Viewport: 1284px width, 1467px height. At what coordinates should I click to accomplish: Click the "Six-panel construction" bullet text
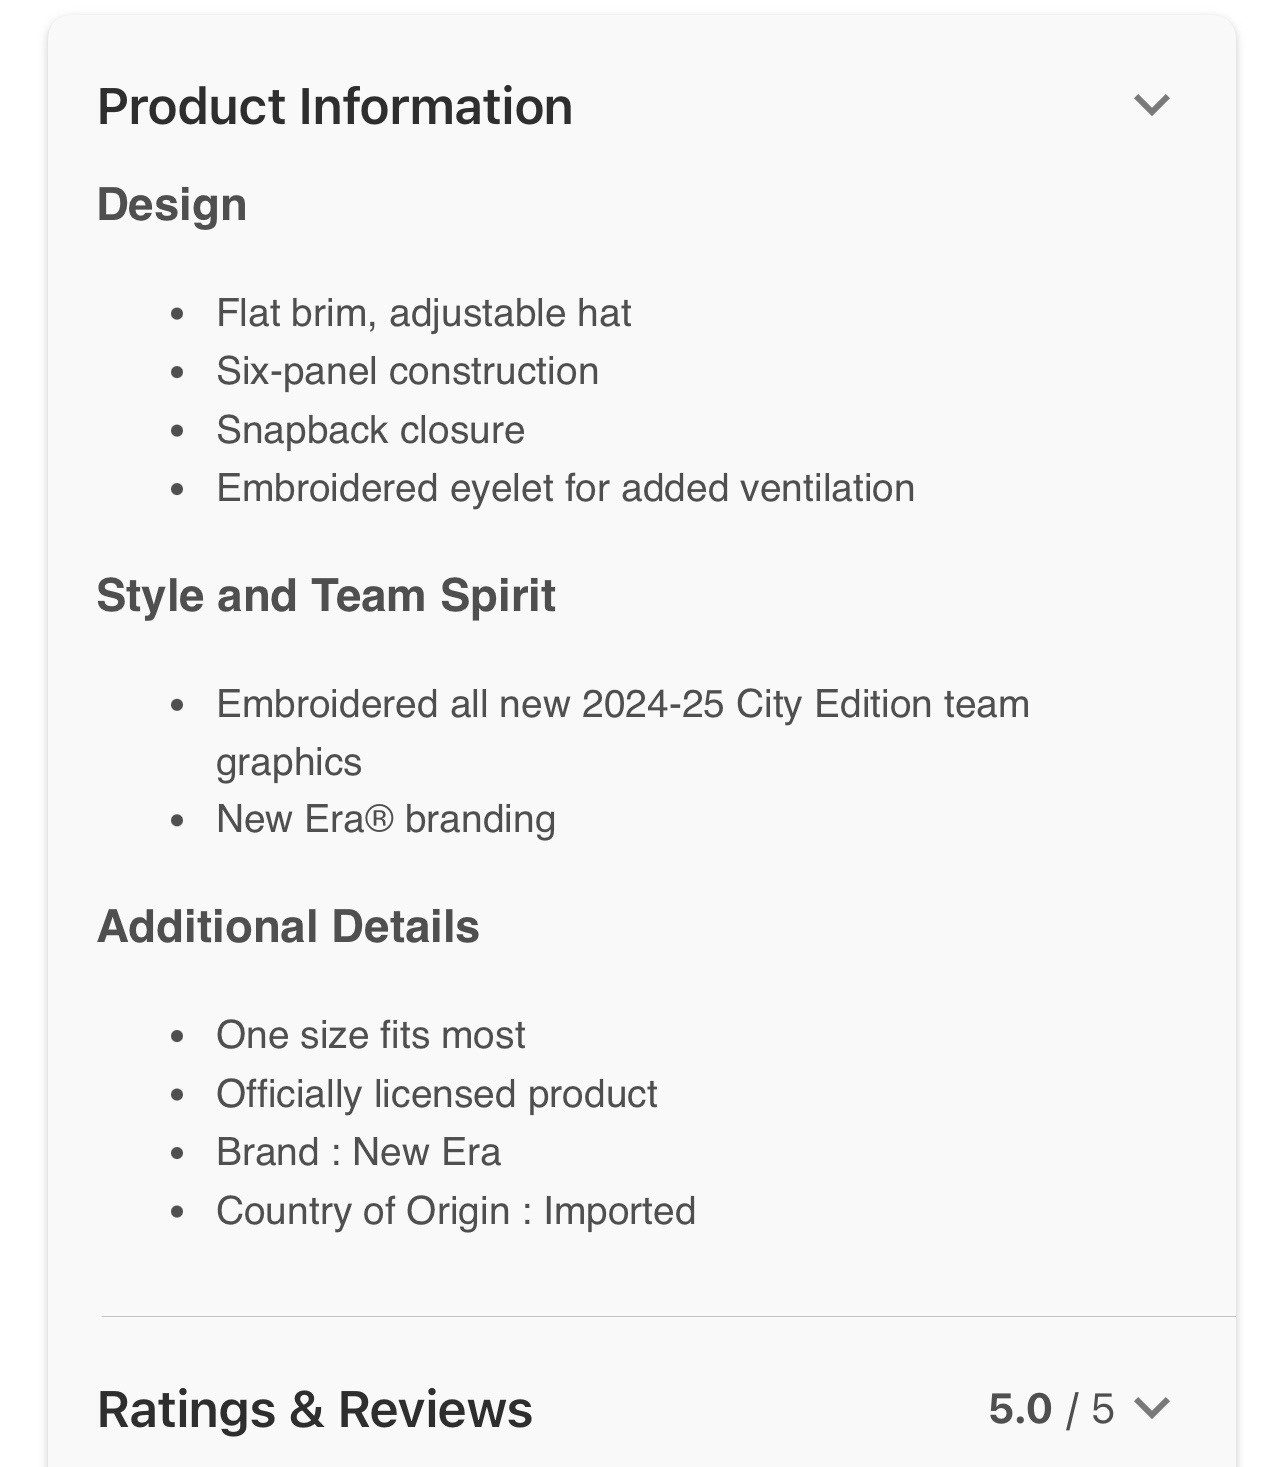point(408,371)
